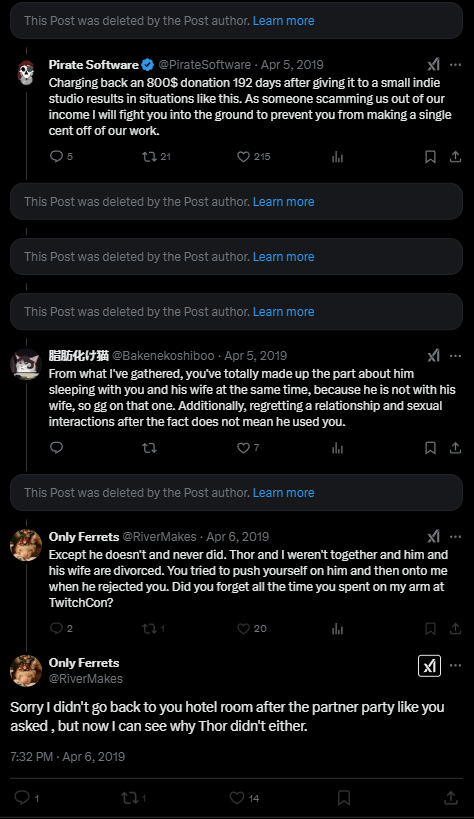Like the Pirate Software post with 215 likes
This screenshot has width=474, height=819.
(253, 157)
